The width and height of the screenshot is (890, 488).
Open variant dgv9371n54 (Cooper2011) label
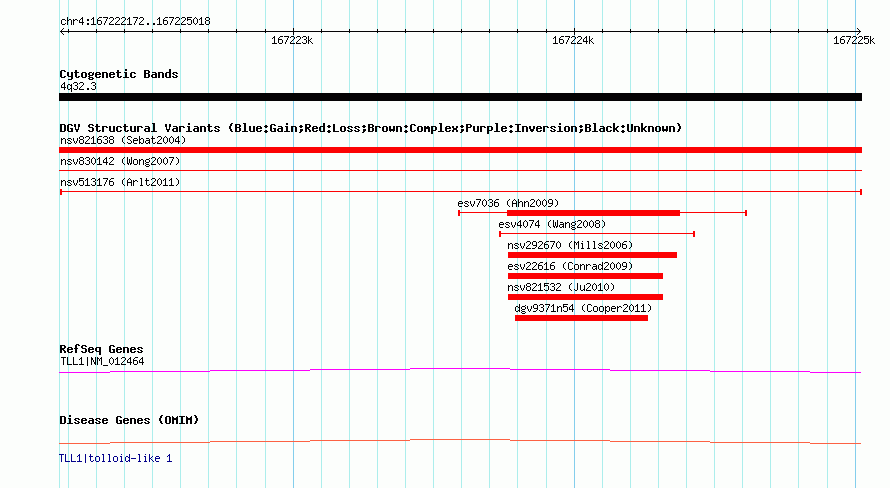(583, 308)
